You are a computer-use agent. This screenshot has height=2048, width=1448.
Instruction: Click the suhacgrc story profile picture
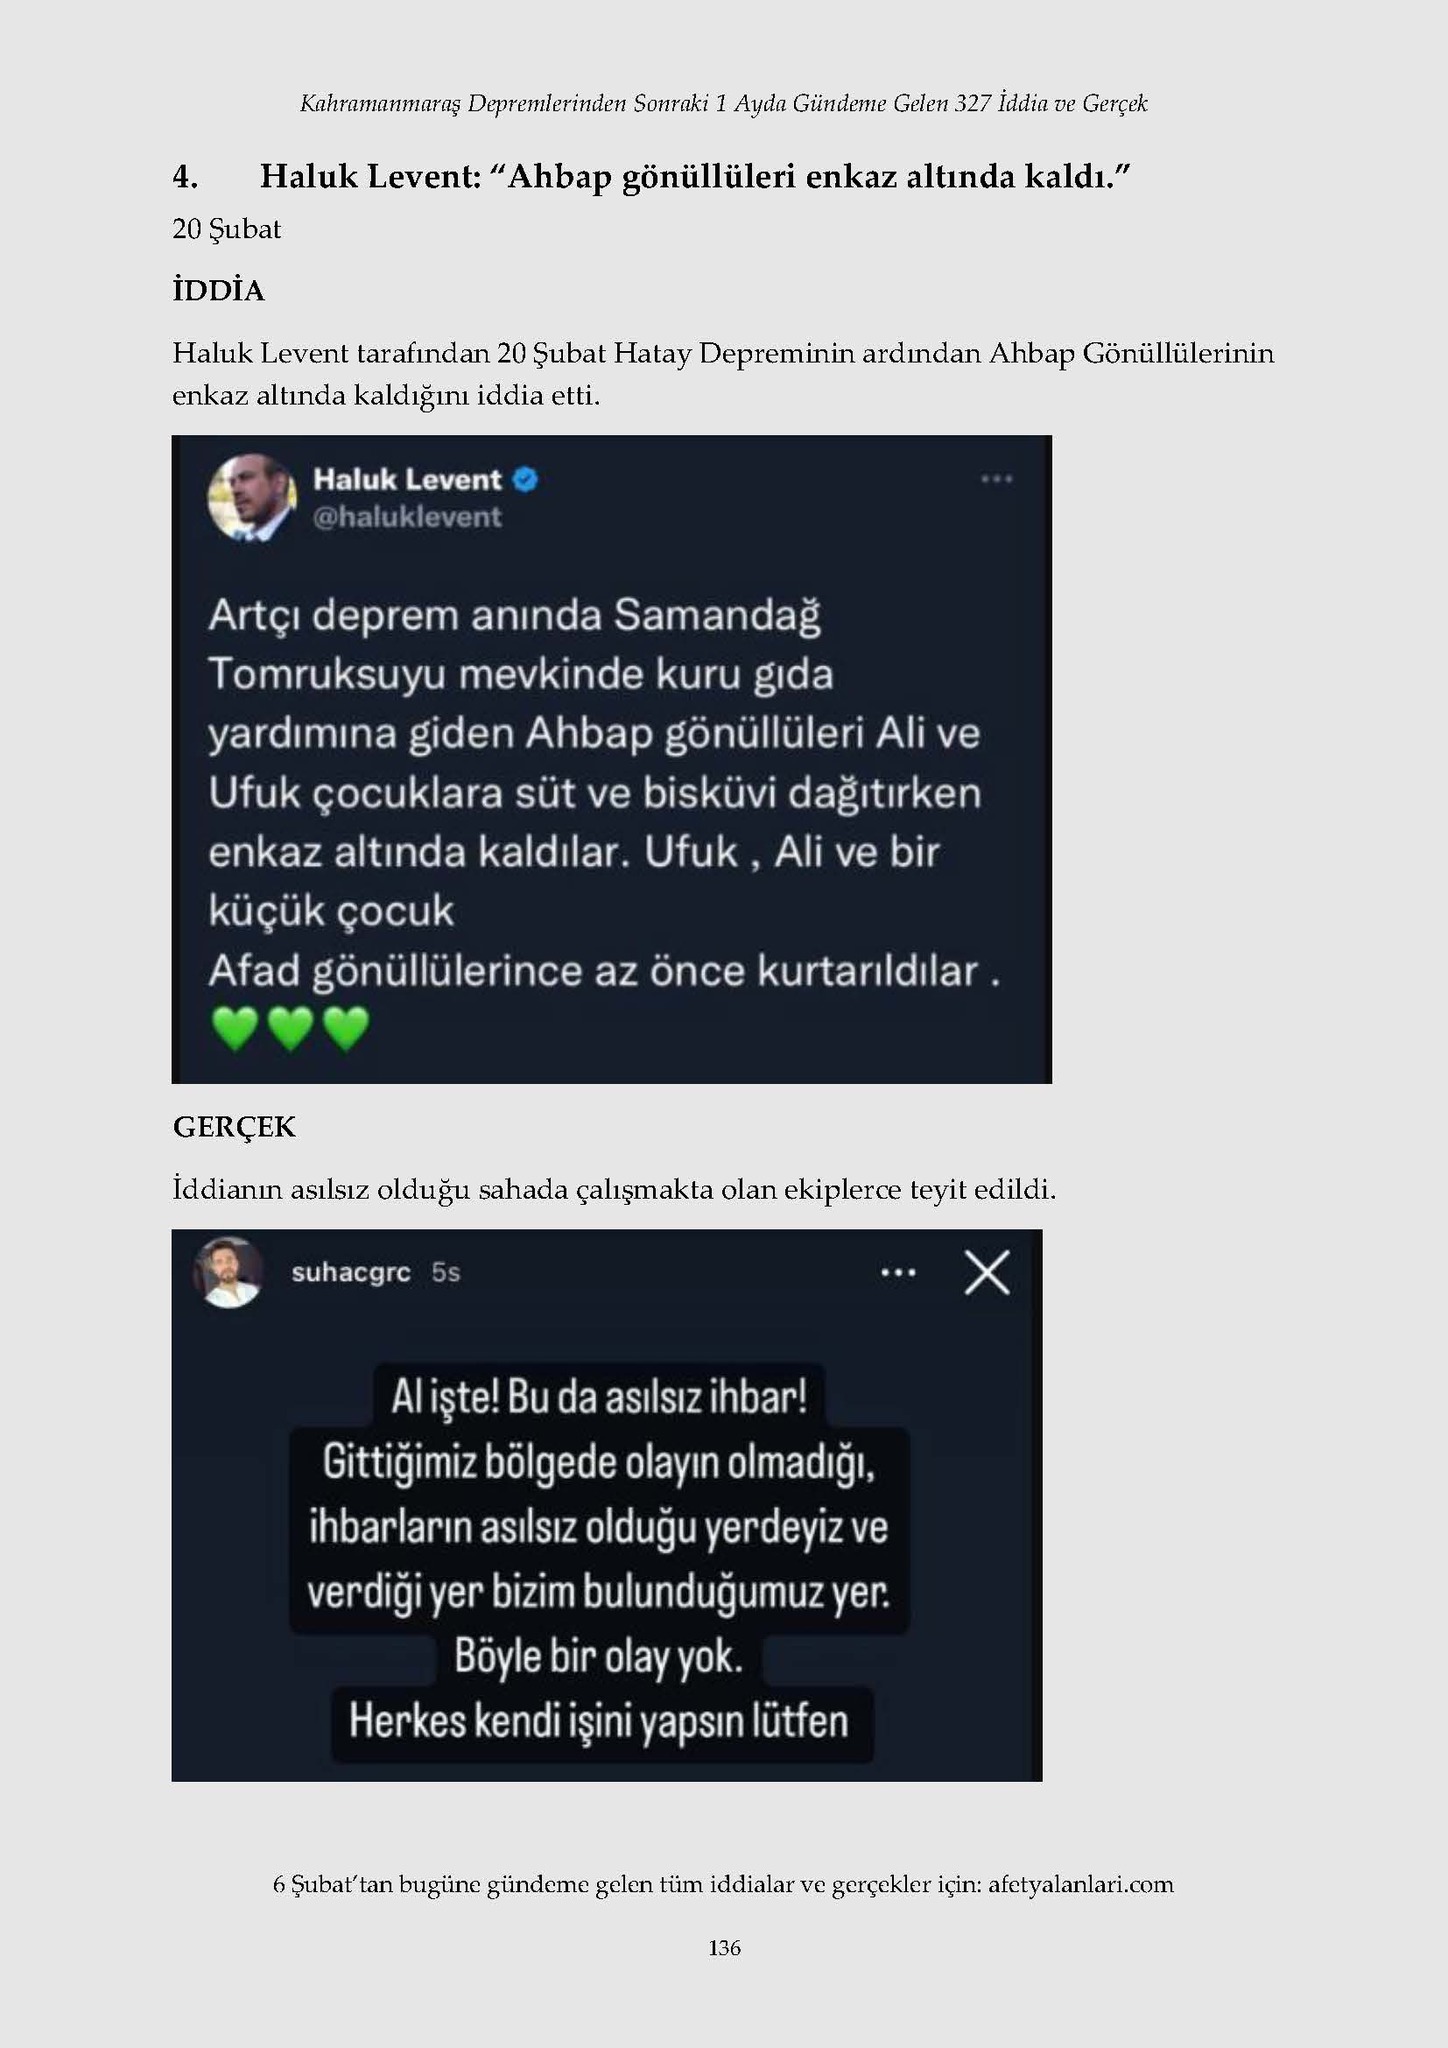(229, 1272)
